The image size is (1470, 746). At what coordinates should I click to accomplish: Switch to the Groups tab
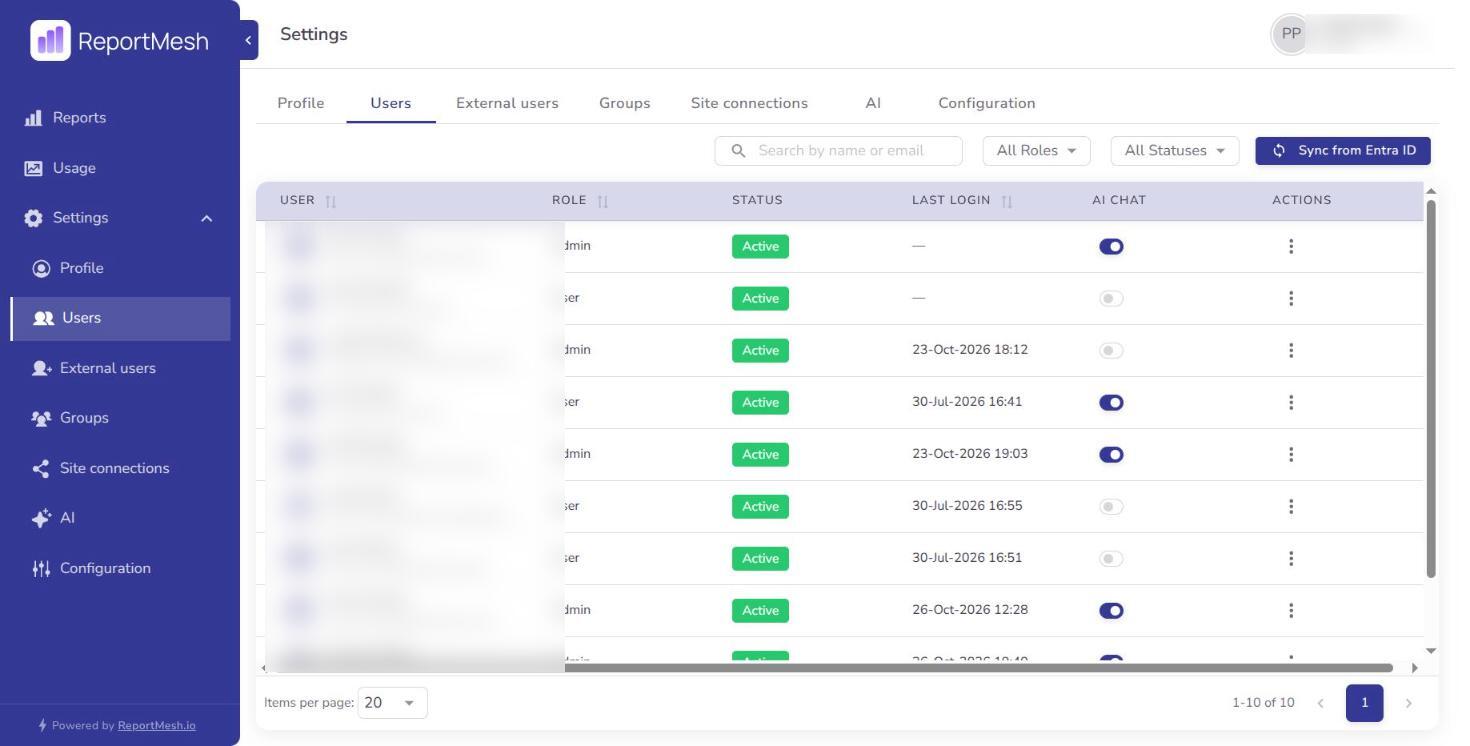pos(625,103)
